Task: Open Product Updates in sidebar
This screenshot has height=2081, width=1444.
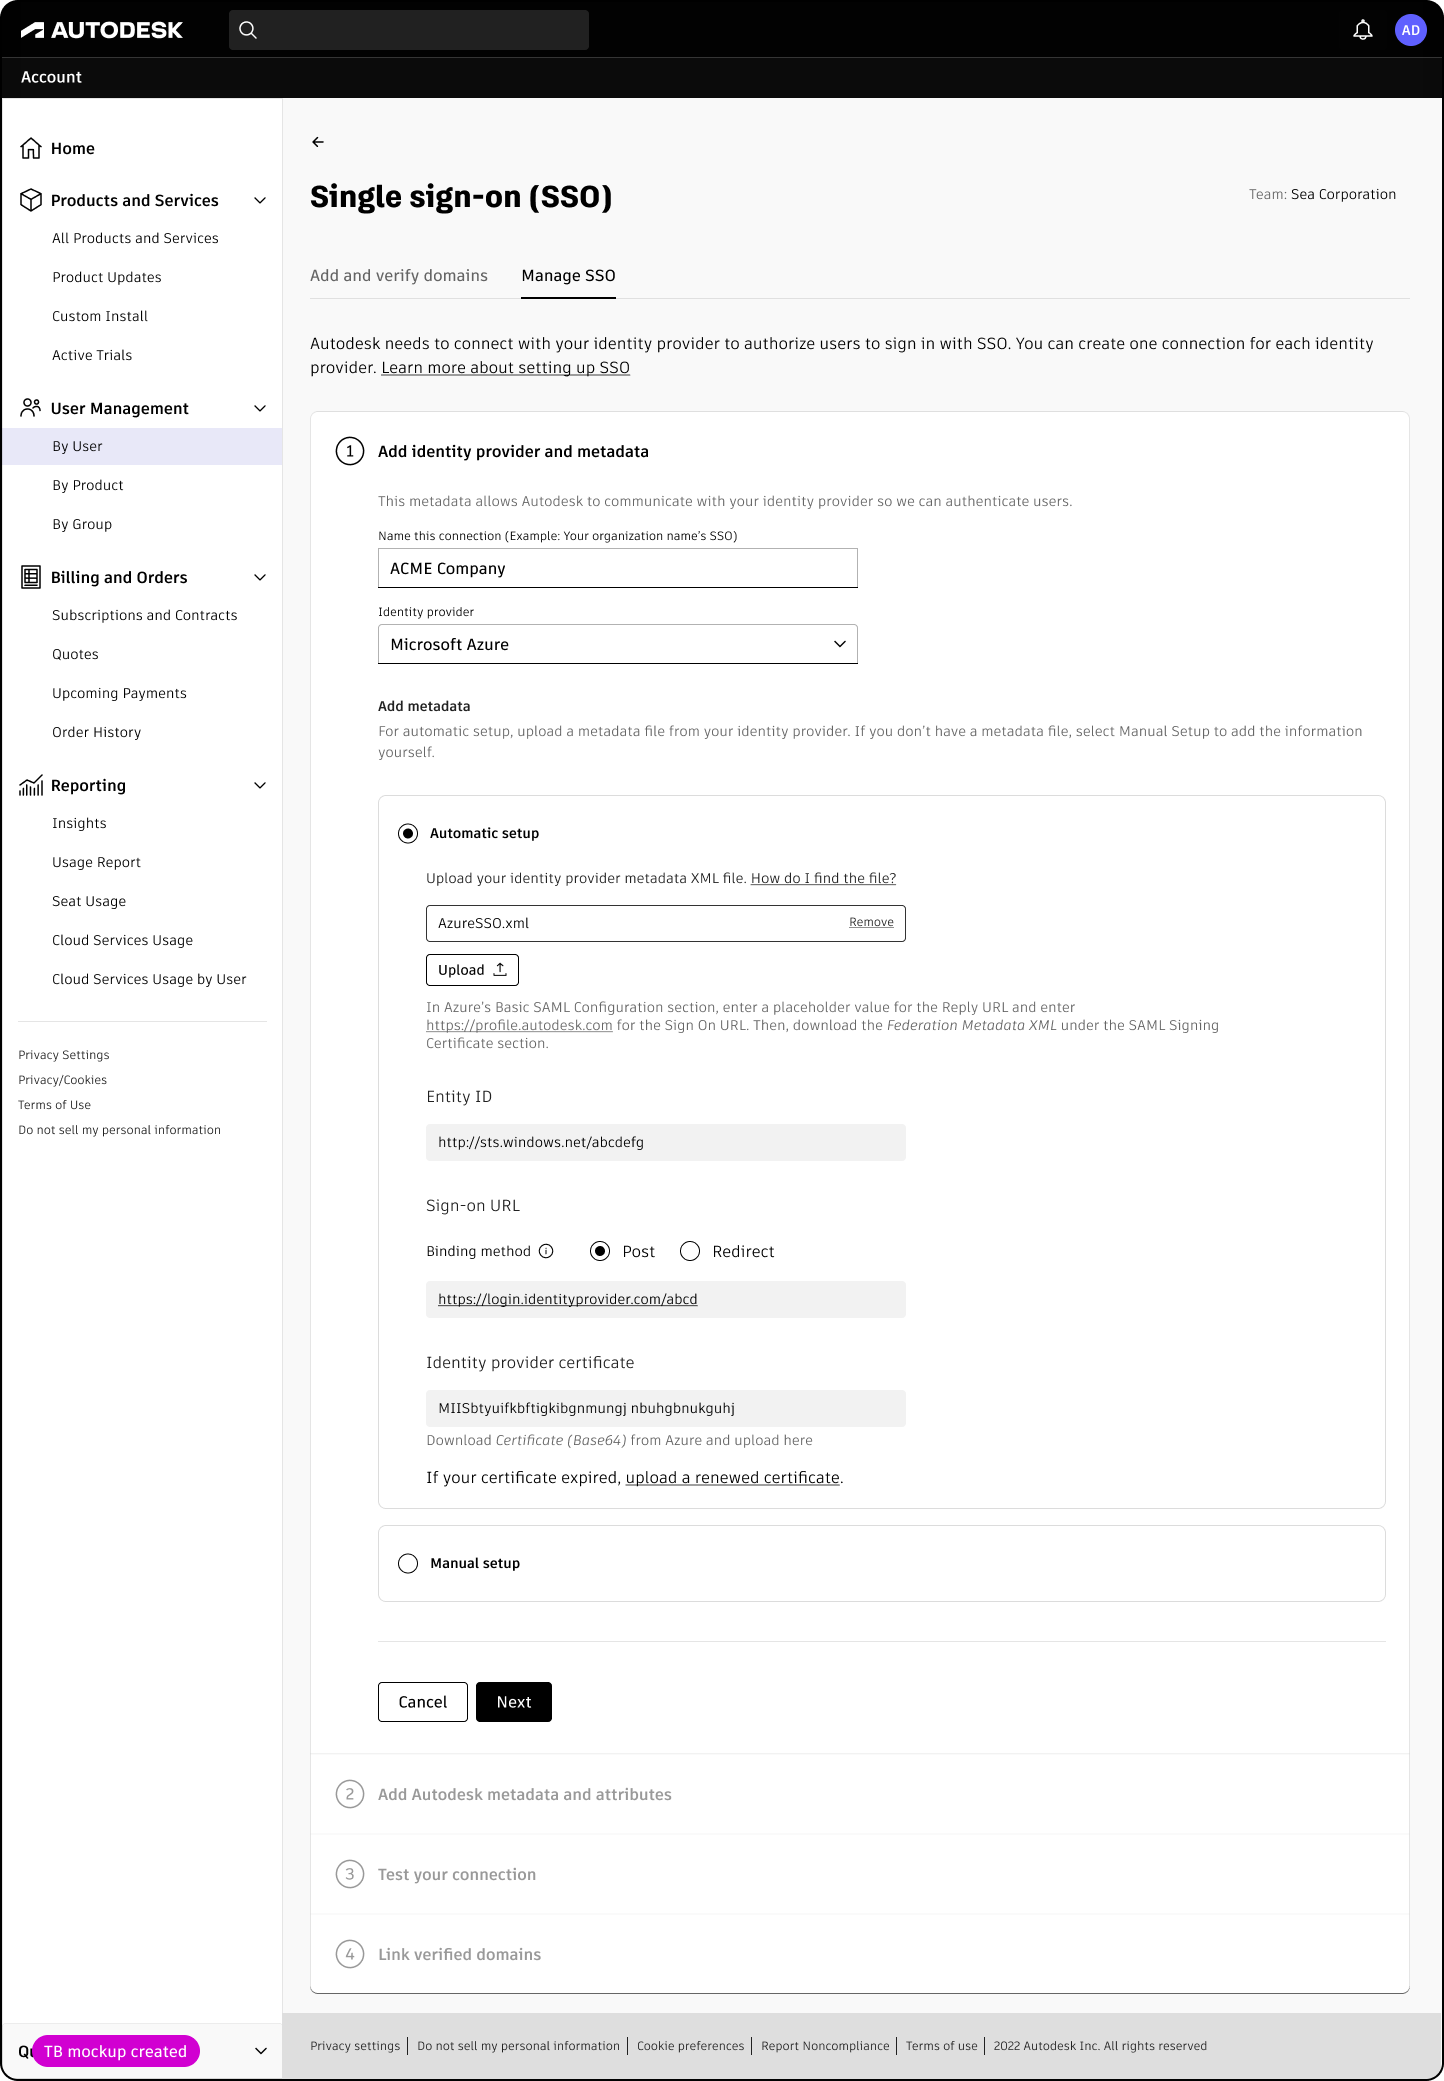Action: point(107,277)
